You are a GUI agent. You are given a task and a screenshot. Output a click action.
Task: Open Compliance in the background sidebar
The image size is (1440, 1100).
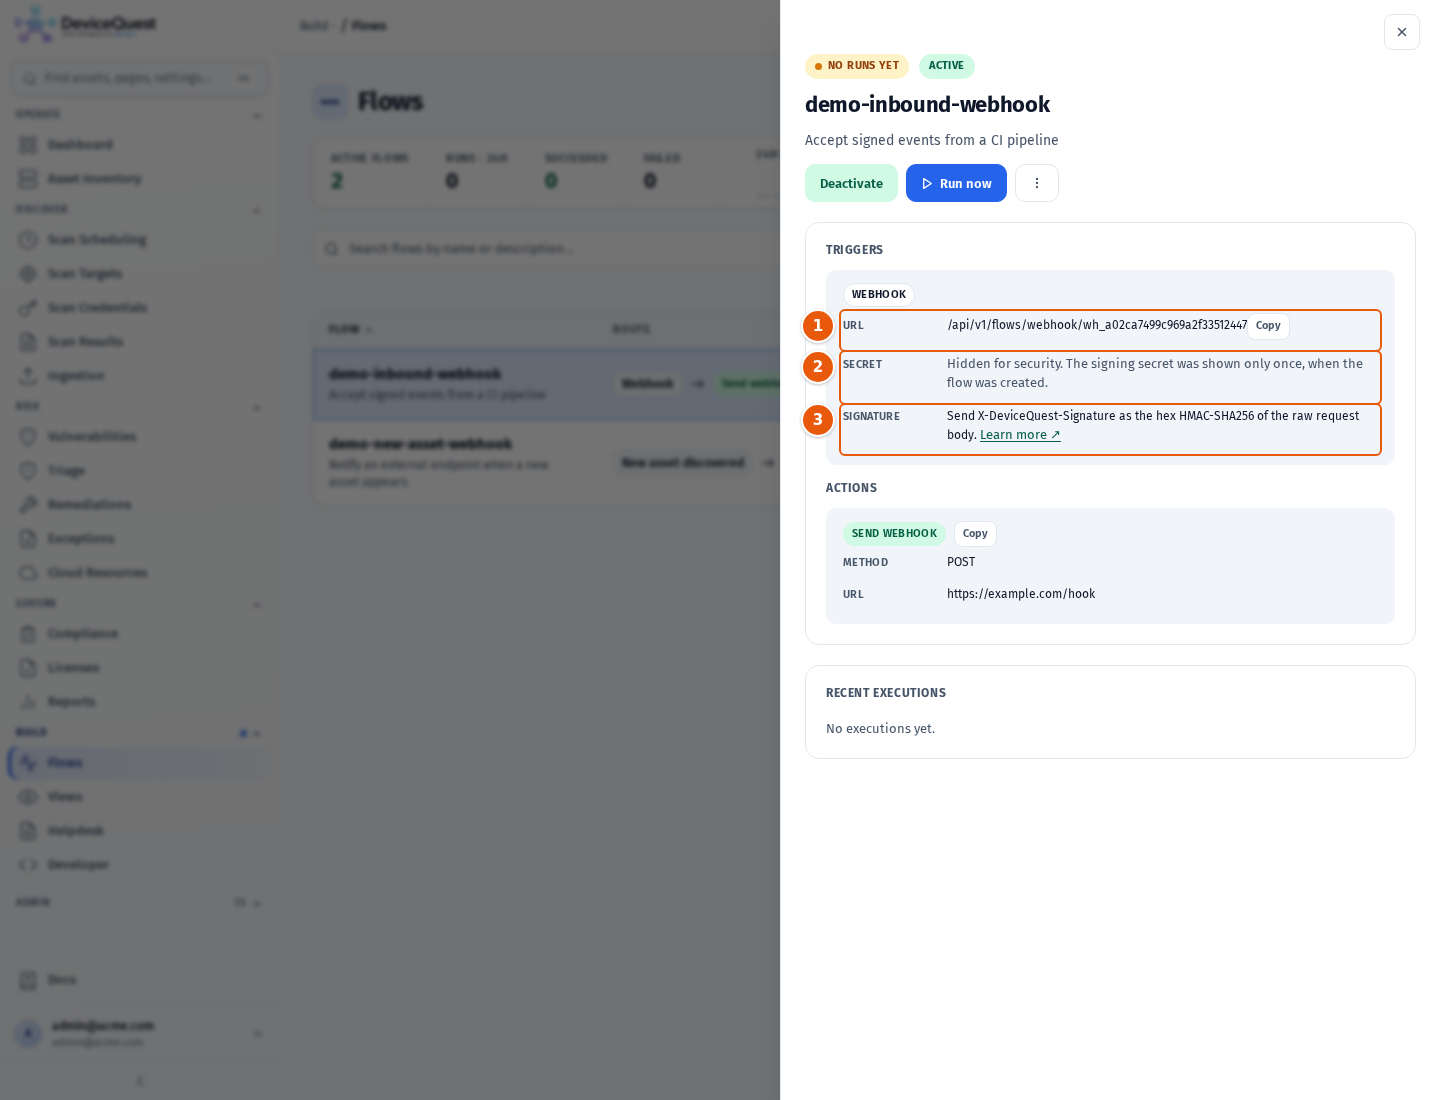[138, 634]
